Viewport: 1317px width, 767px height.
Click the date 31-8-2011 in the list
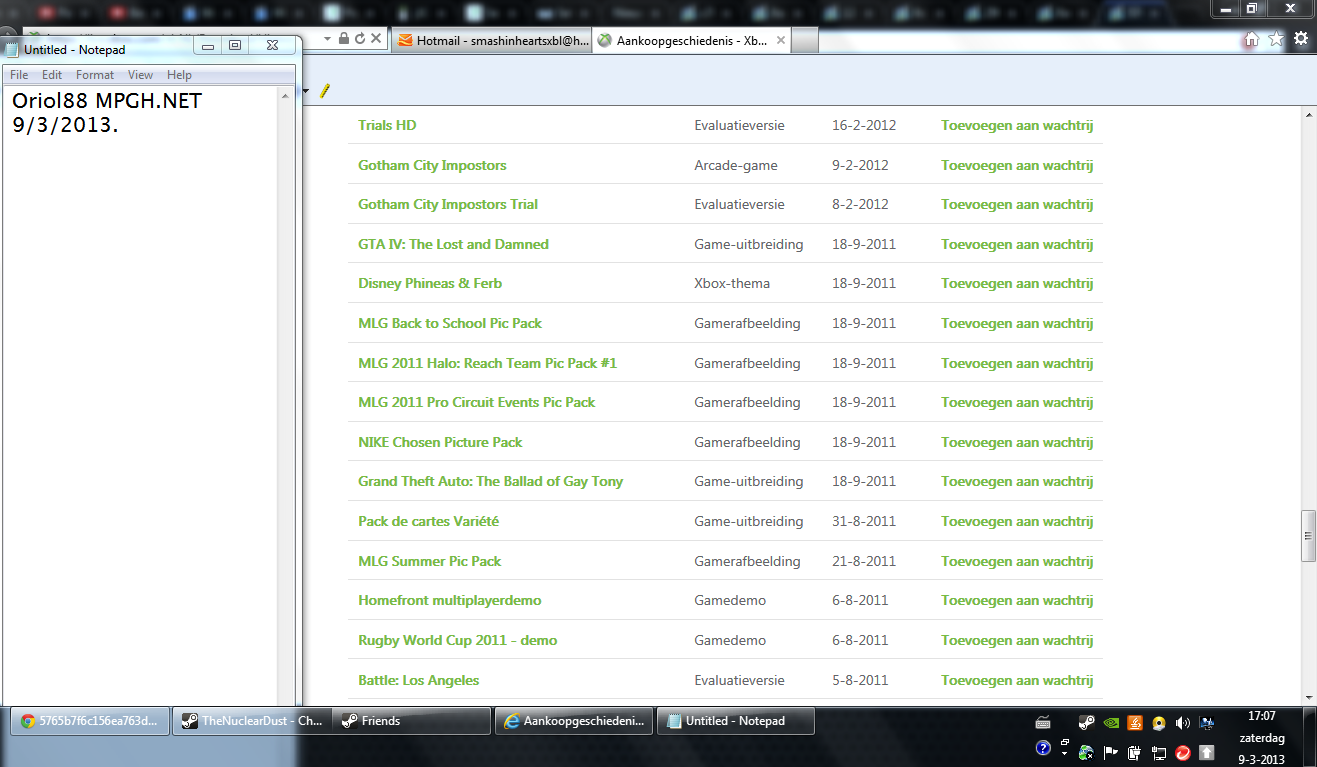864,521
